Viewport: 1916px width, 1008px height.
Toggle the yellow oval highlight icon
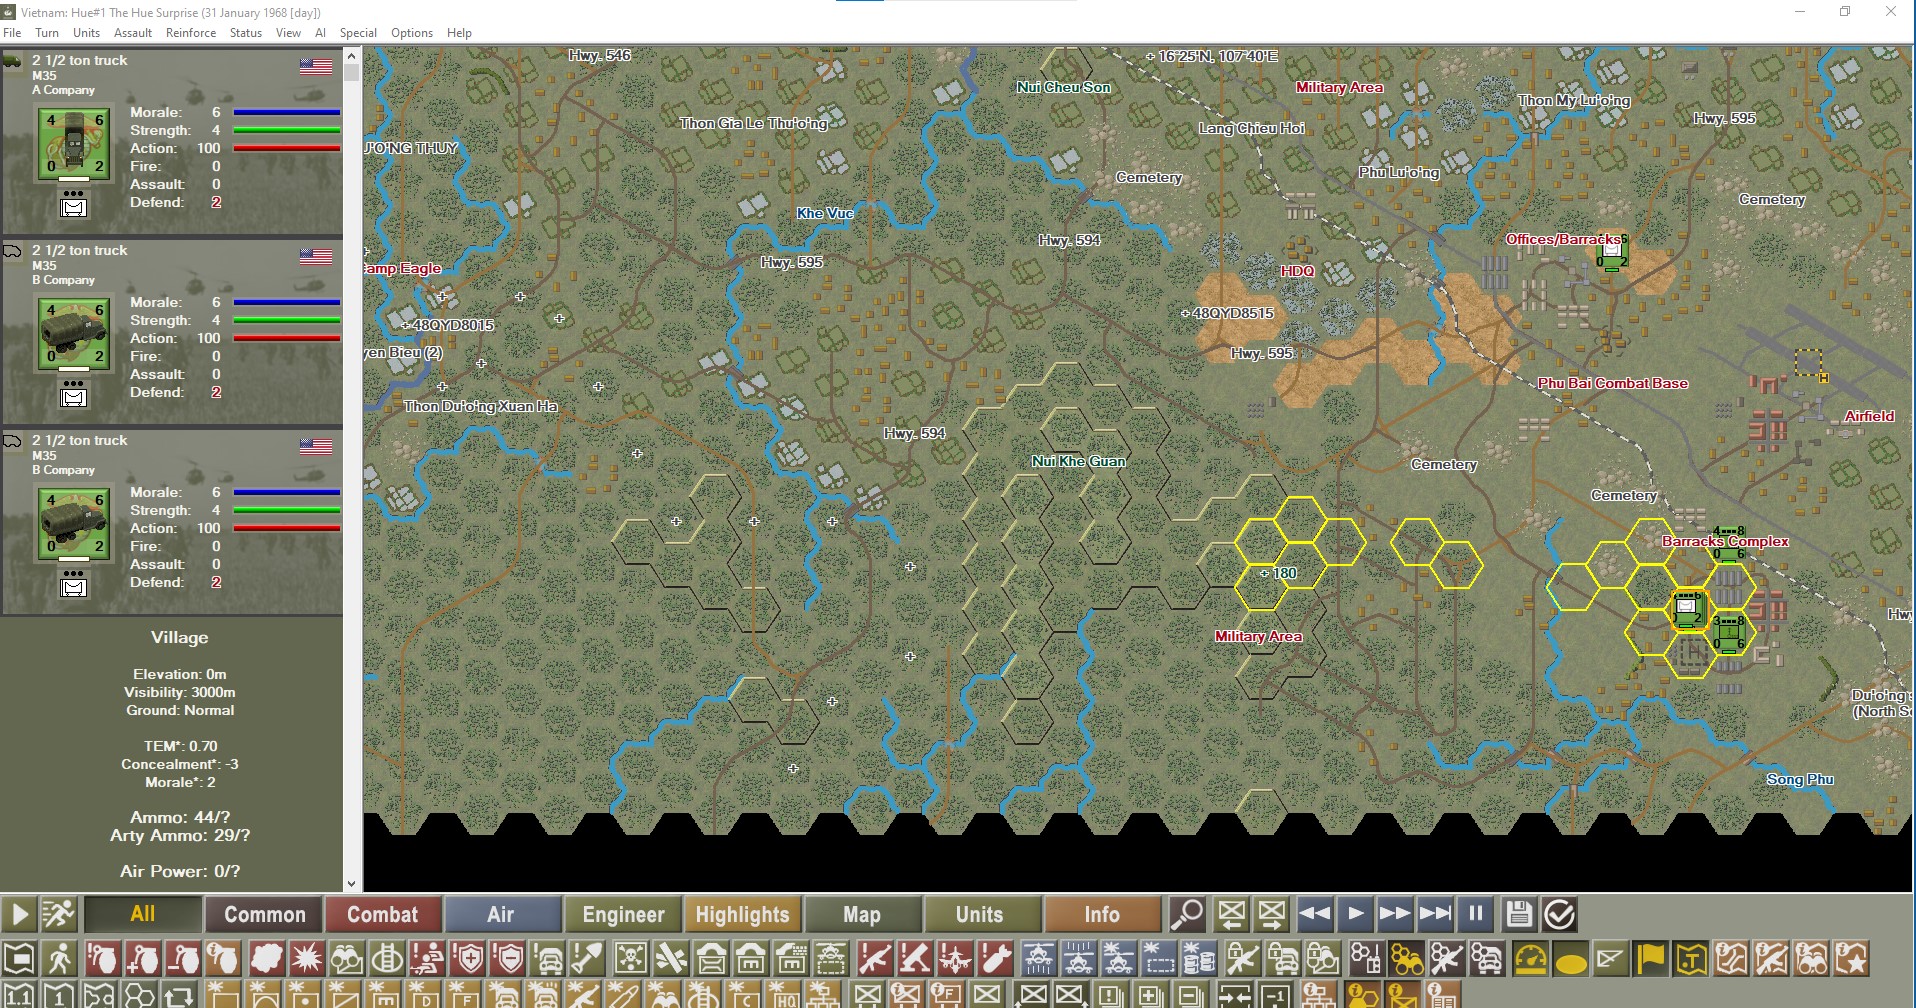click(x=1570, y=959)
